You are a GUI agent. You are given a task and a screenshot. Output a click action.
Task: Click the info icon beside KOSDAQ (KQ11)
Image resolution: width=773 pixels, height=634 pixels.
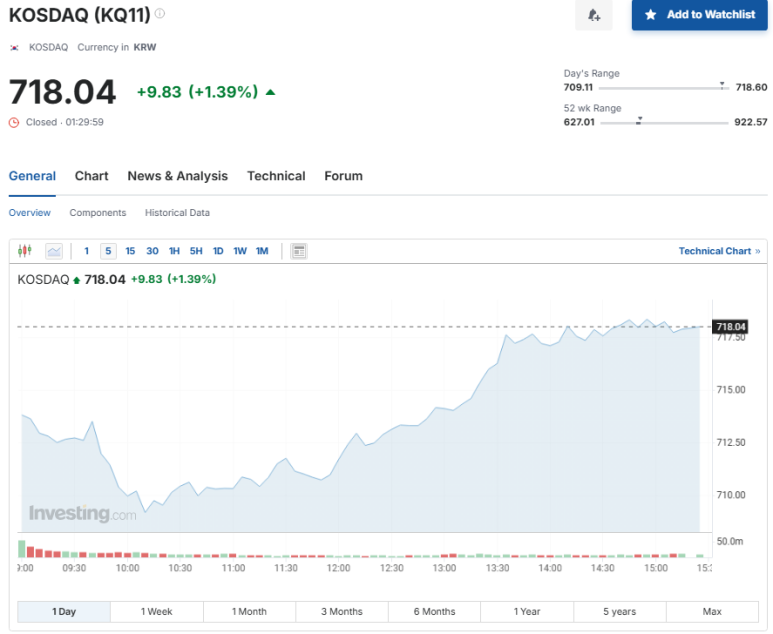click(160, 14)
